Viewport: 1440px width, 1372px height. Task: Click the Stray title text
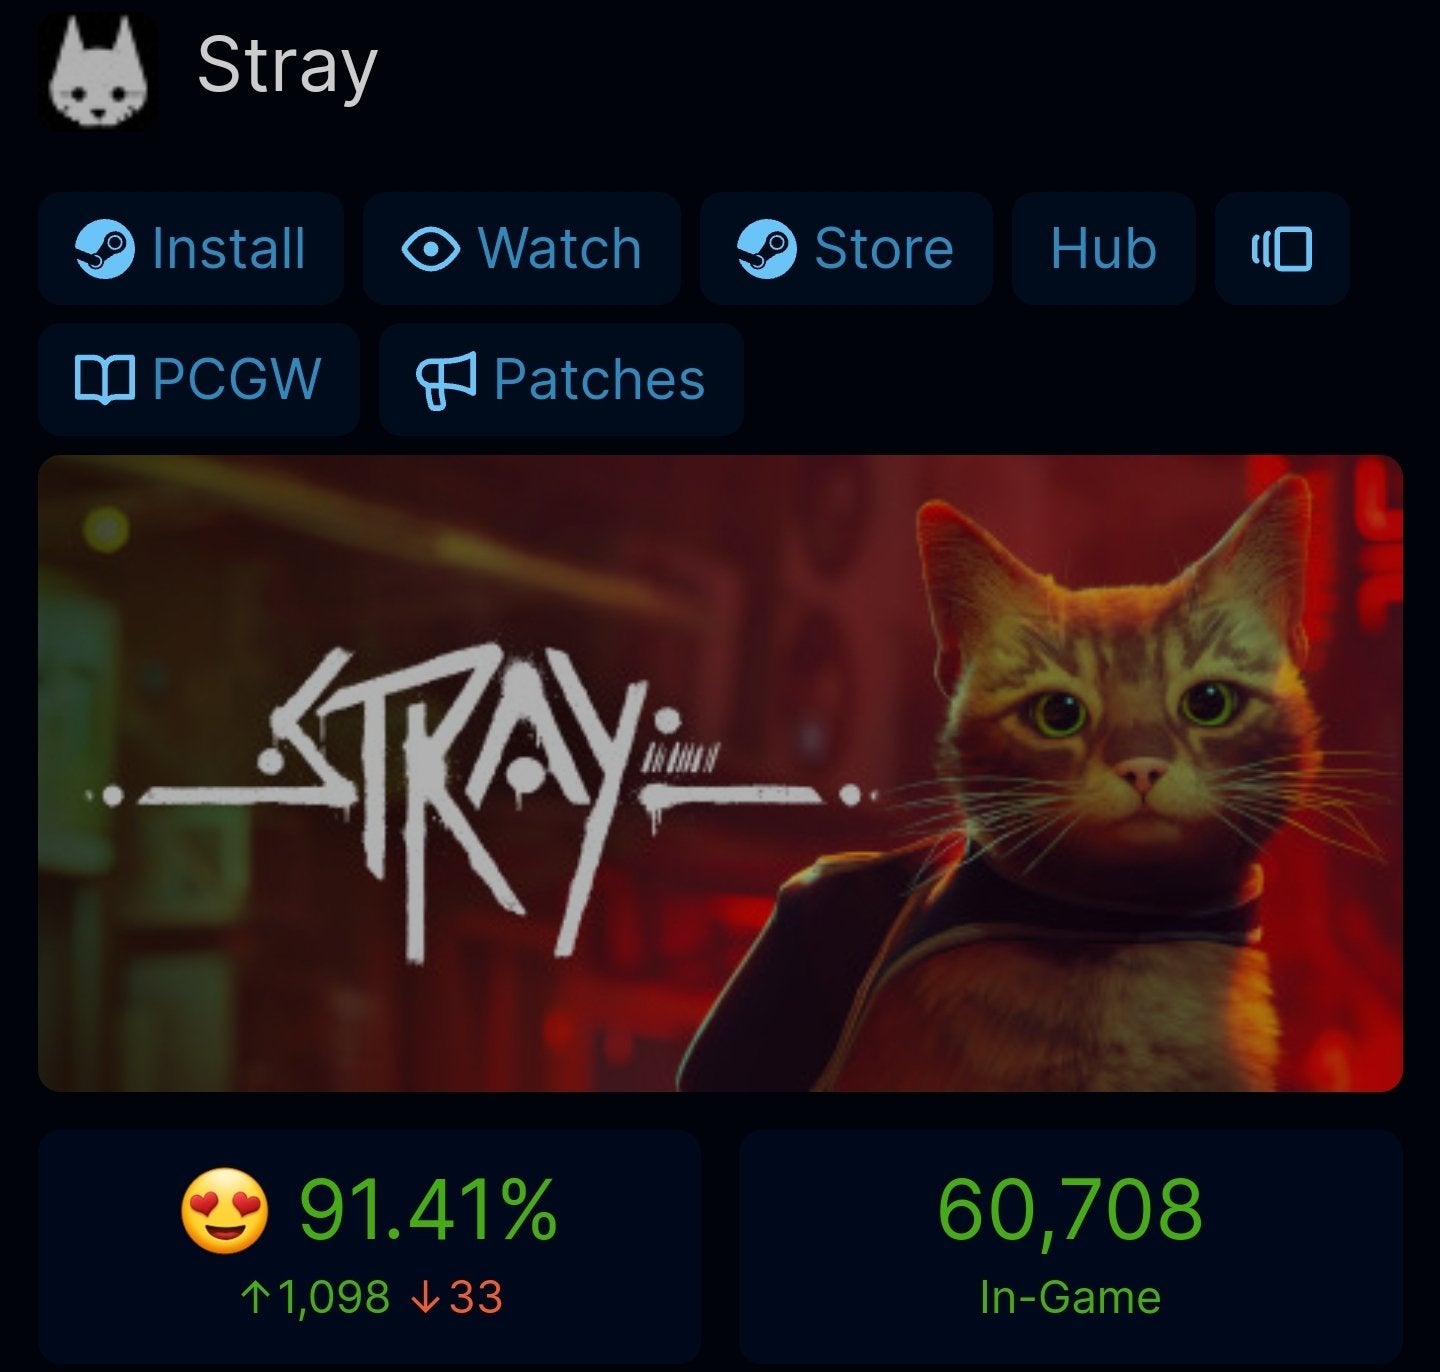pyautogui.click(x=287, y=66)
